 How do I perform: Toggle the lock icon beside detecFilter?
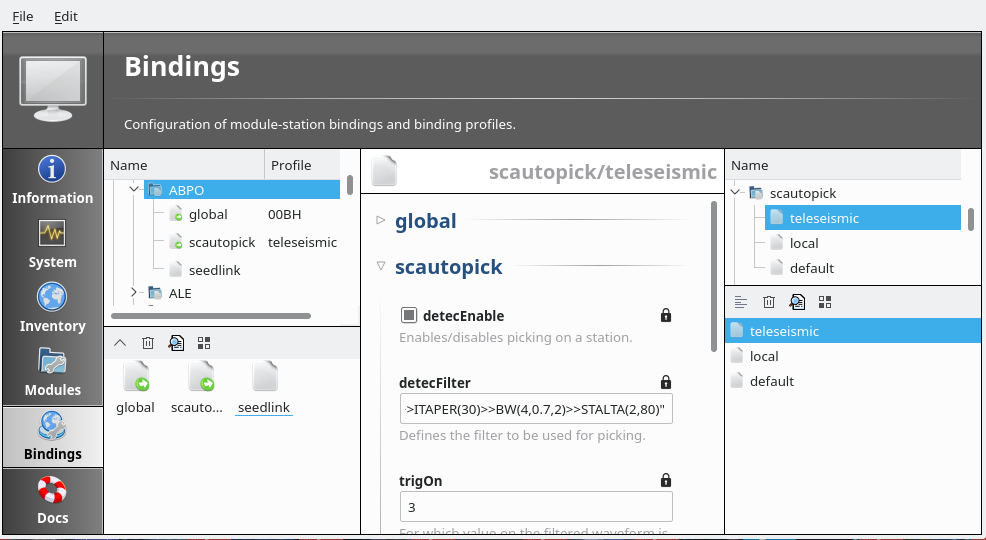(x=666, y=382)
